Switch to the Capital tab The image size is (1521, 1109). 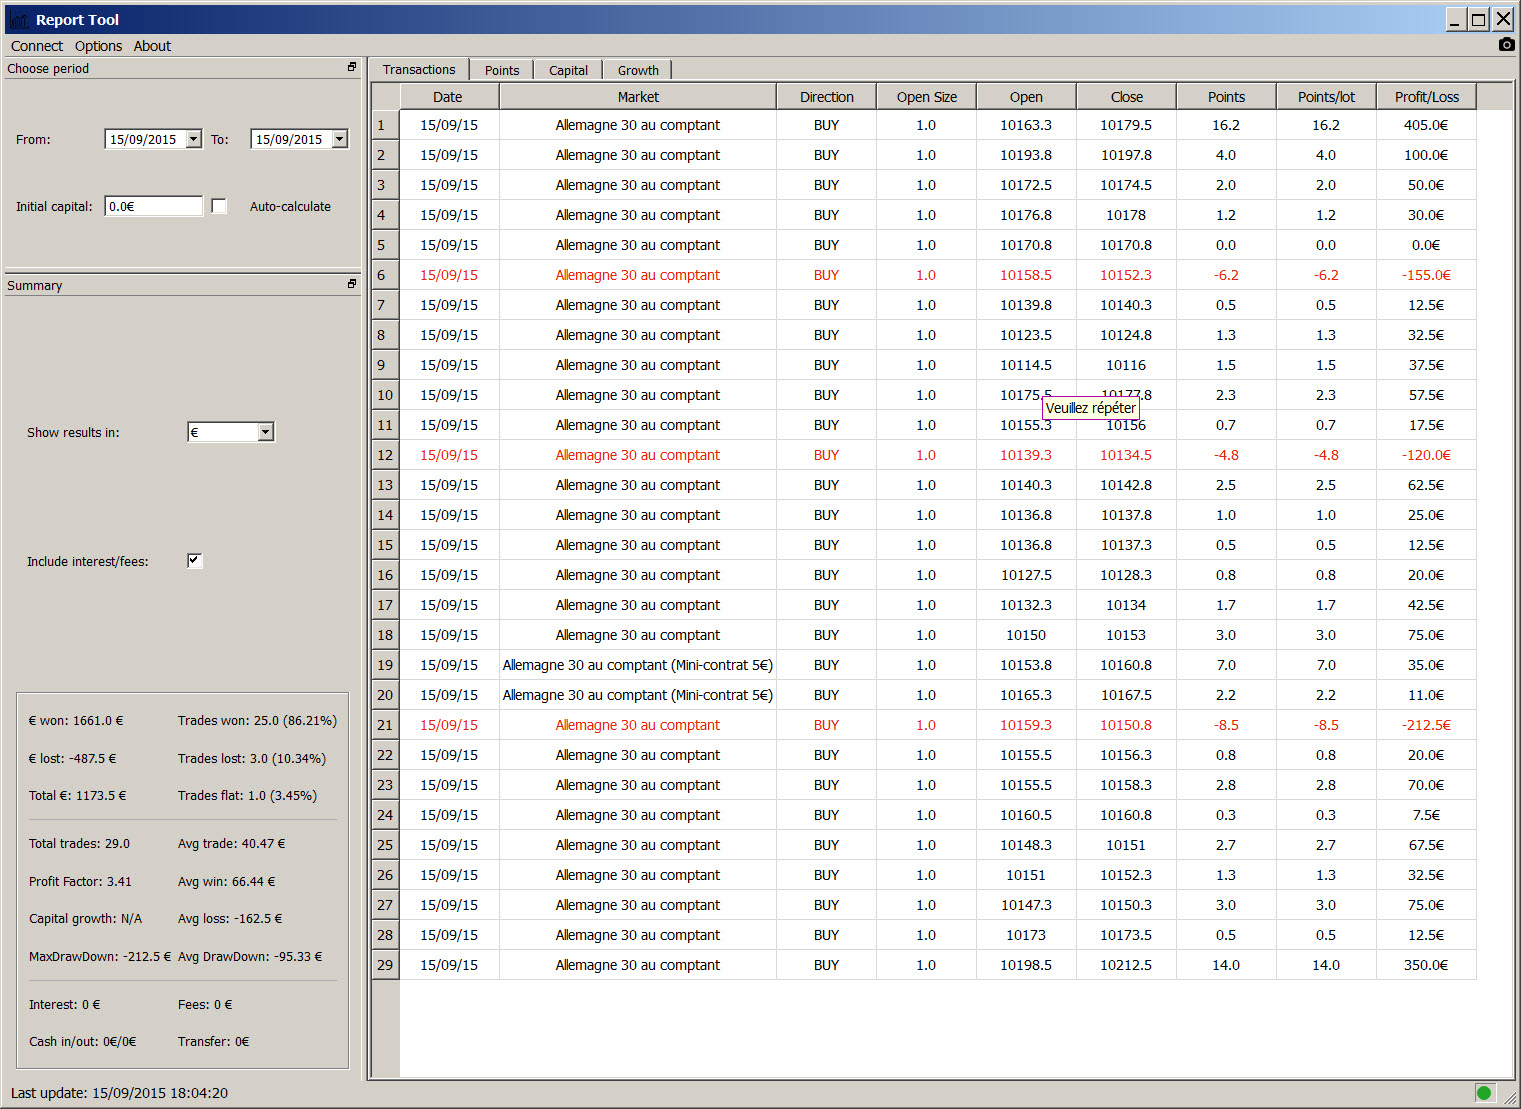(568, 70)
